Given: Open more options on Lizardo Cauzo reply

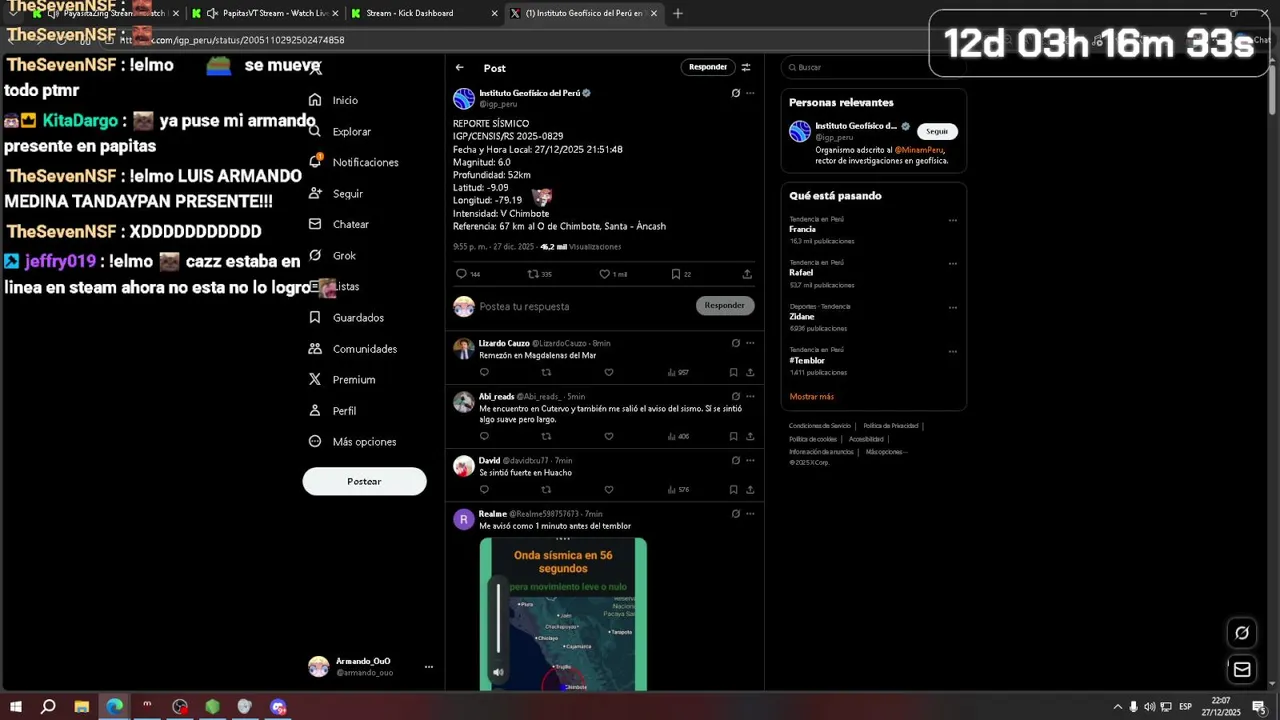Looking at the screenshot, I should [750, 343].
